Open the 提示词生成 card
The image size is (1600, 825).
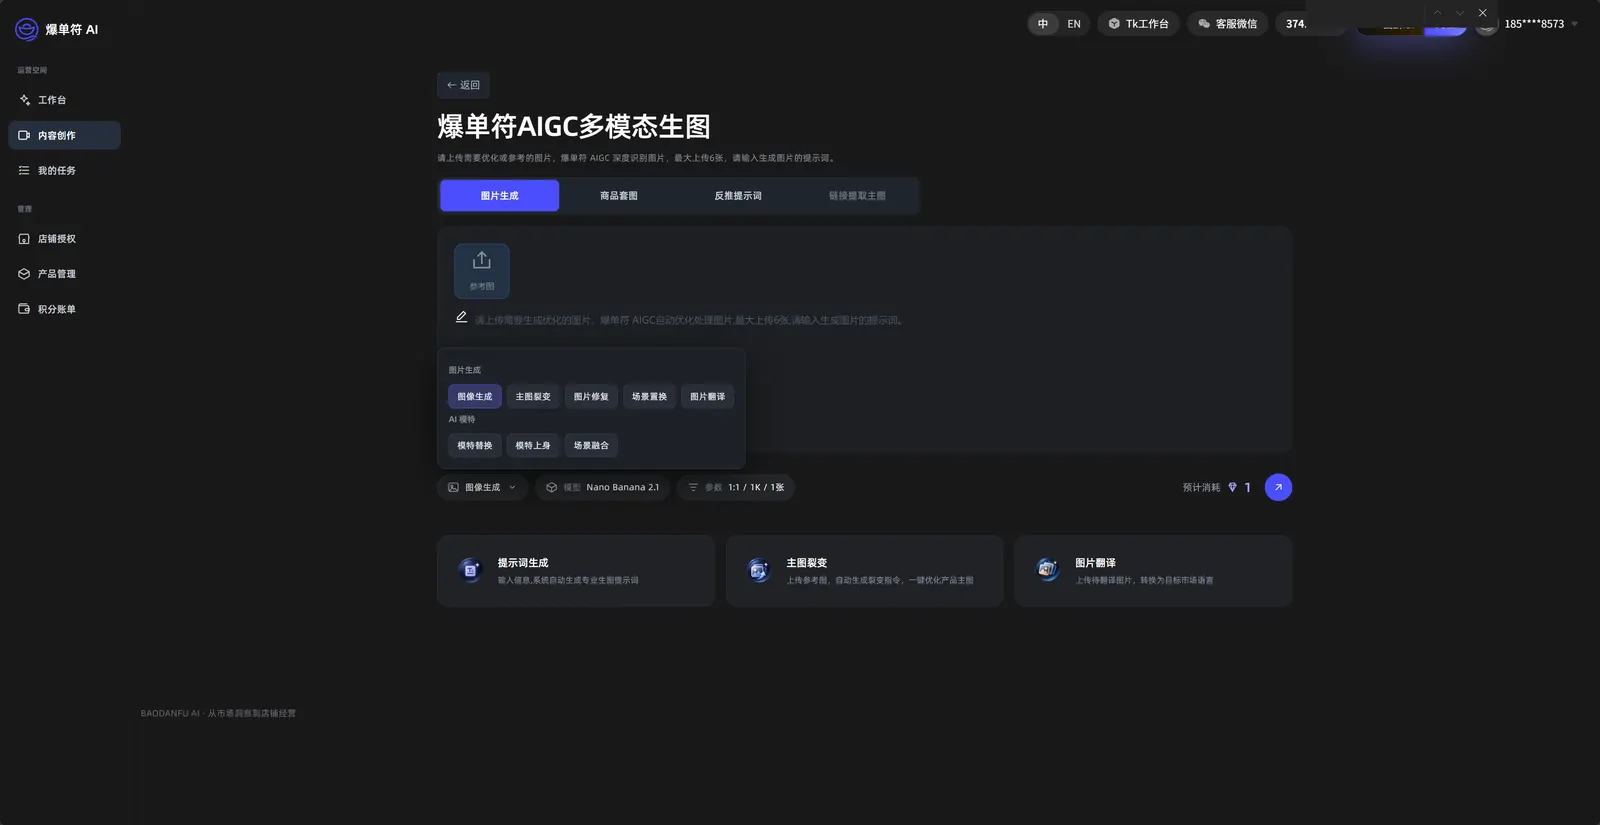coord(576,571)
